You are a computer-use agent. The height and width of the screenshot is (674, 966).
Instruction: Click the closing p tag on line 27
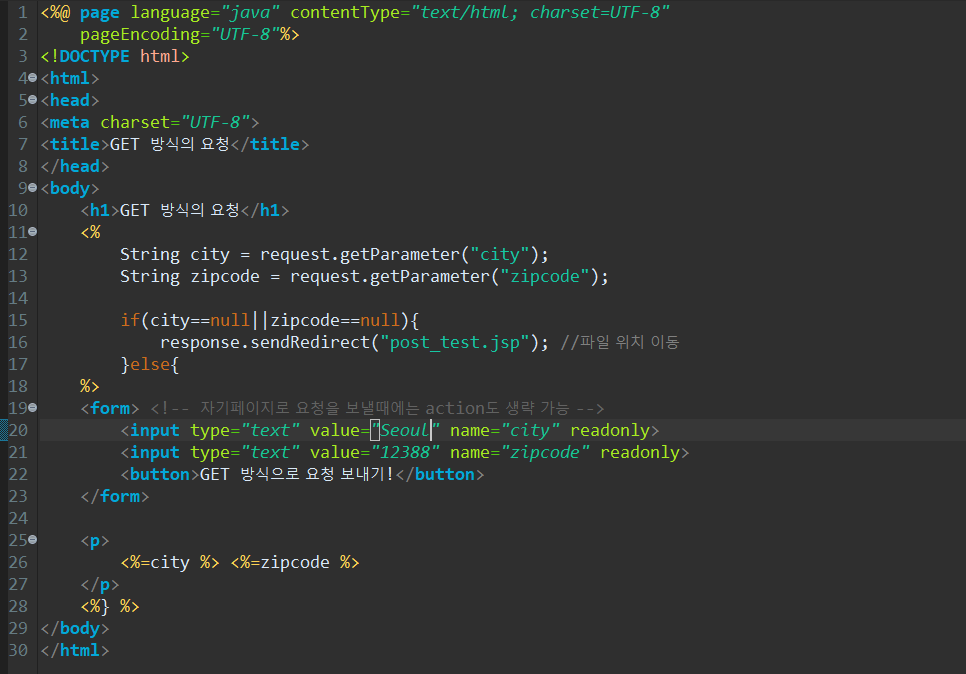point(100,584)
